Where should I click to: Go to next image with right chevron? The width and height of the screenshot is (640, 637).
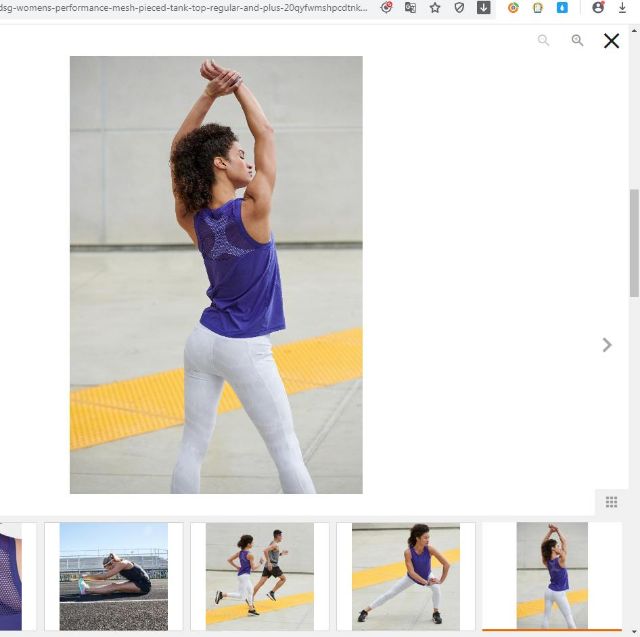click(606, 345)
